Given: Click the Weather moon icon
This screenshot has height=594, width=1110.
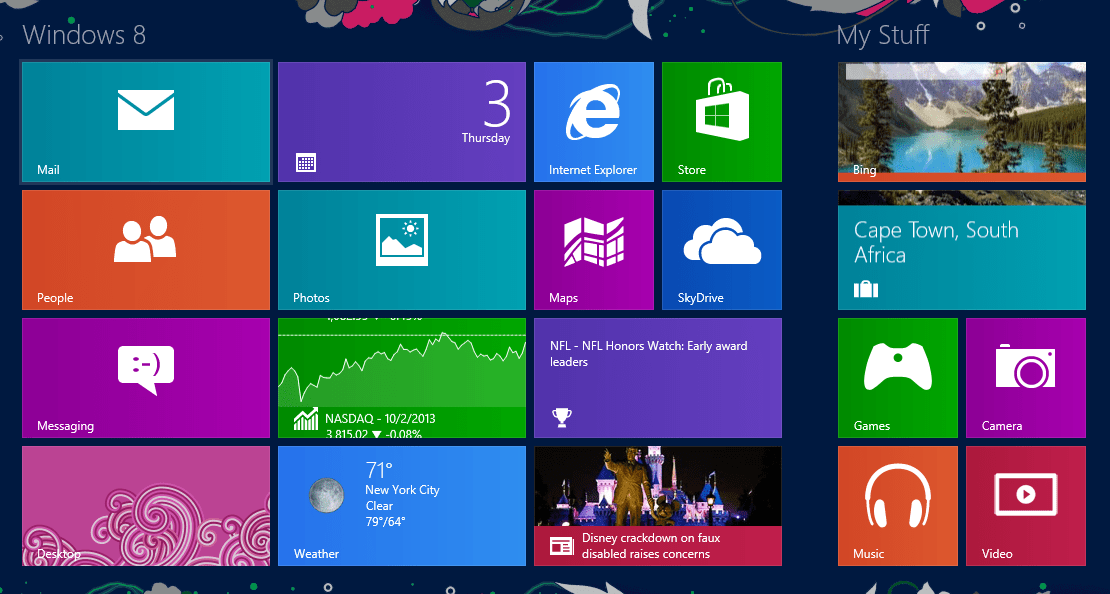Looking at the screenshot, I should point(326,494).
